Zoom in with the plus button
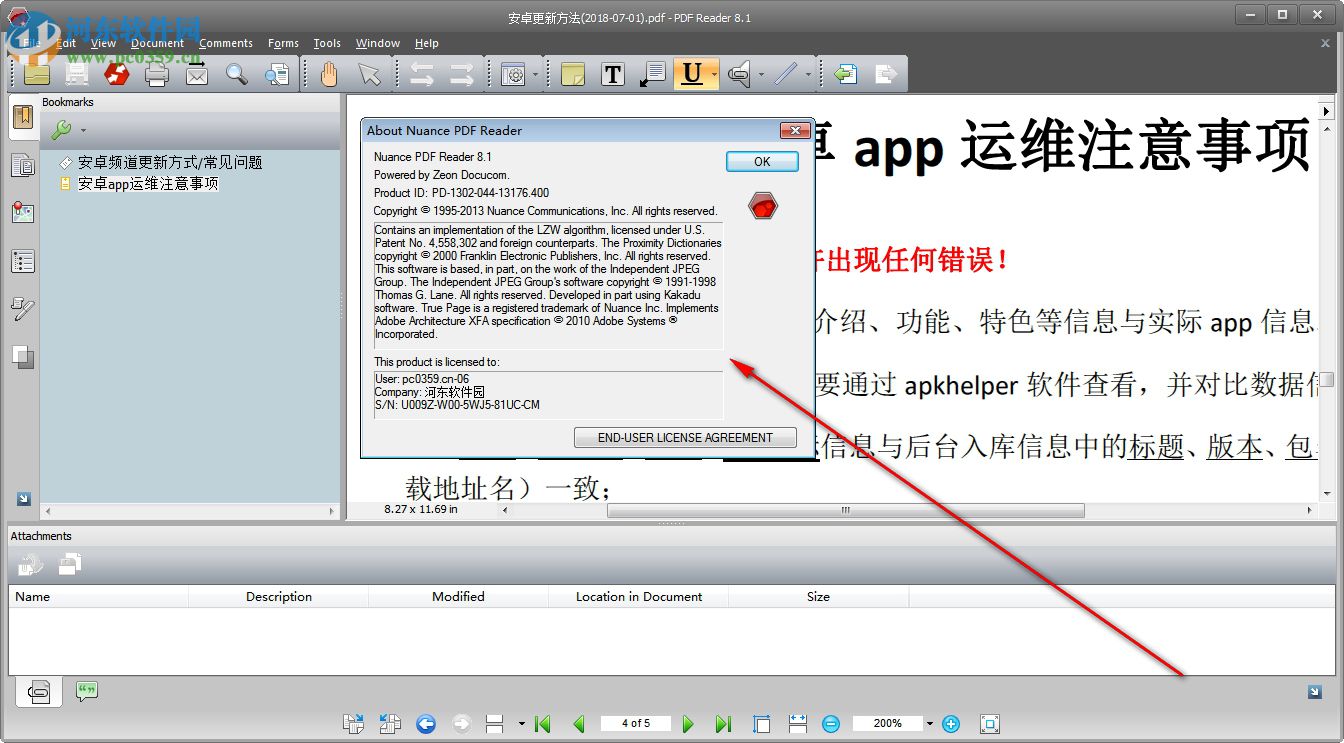 [x=951, y=723]
